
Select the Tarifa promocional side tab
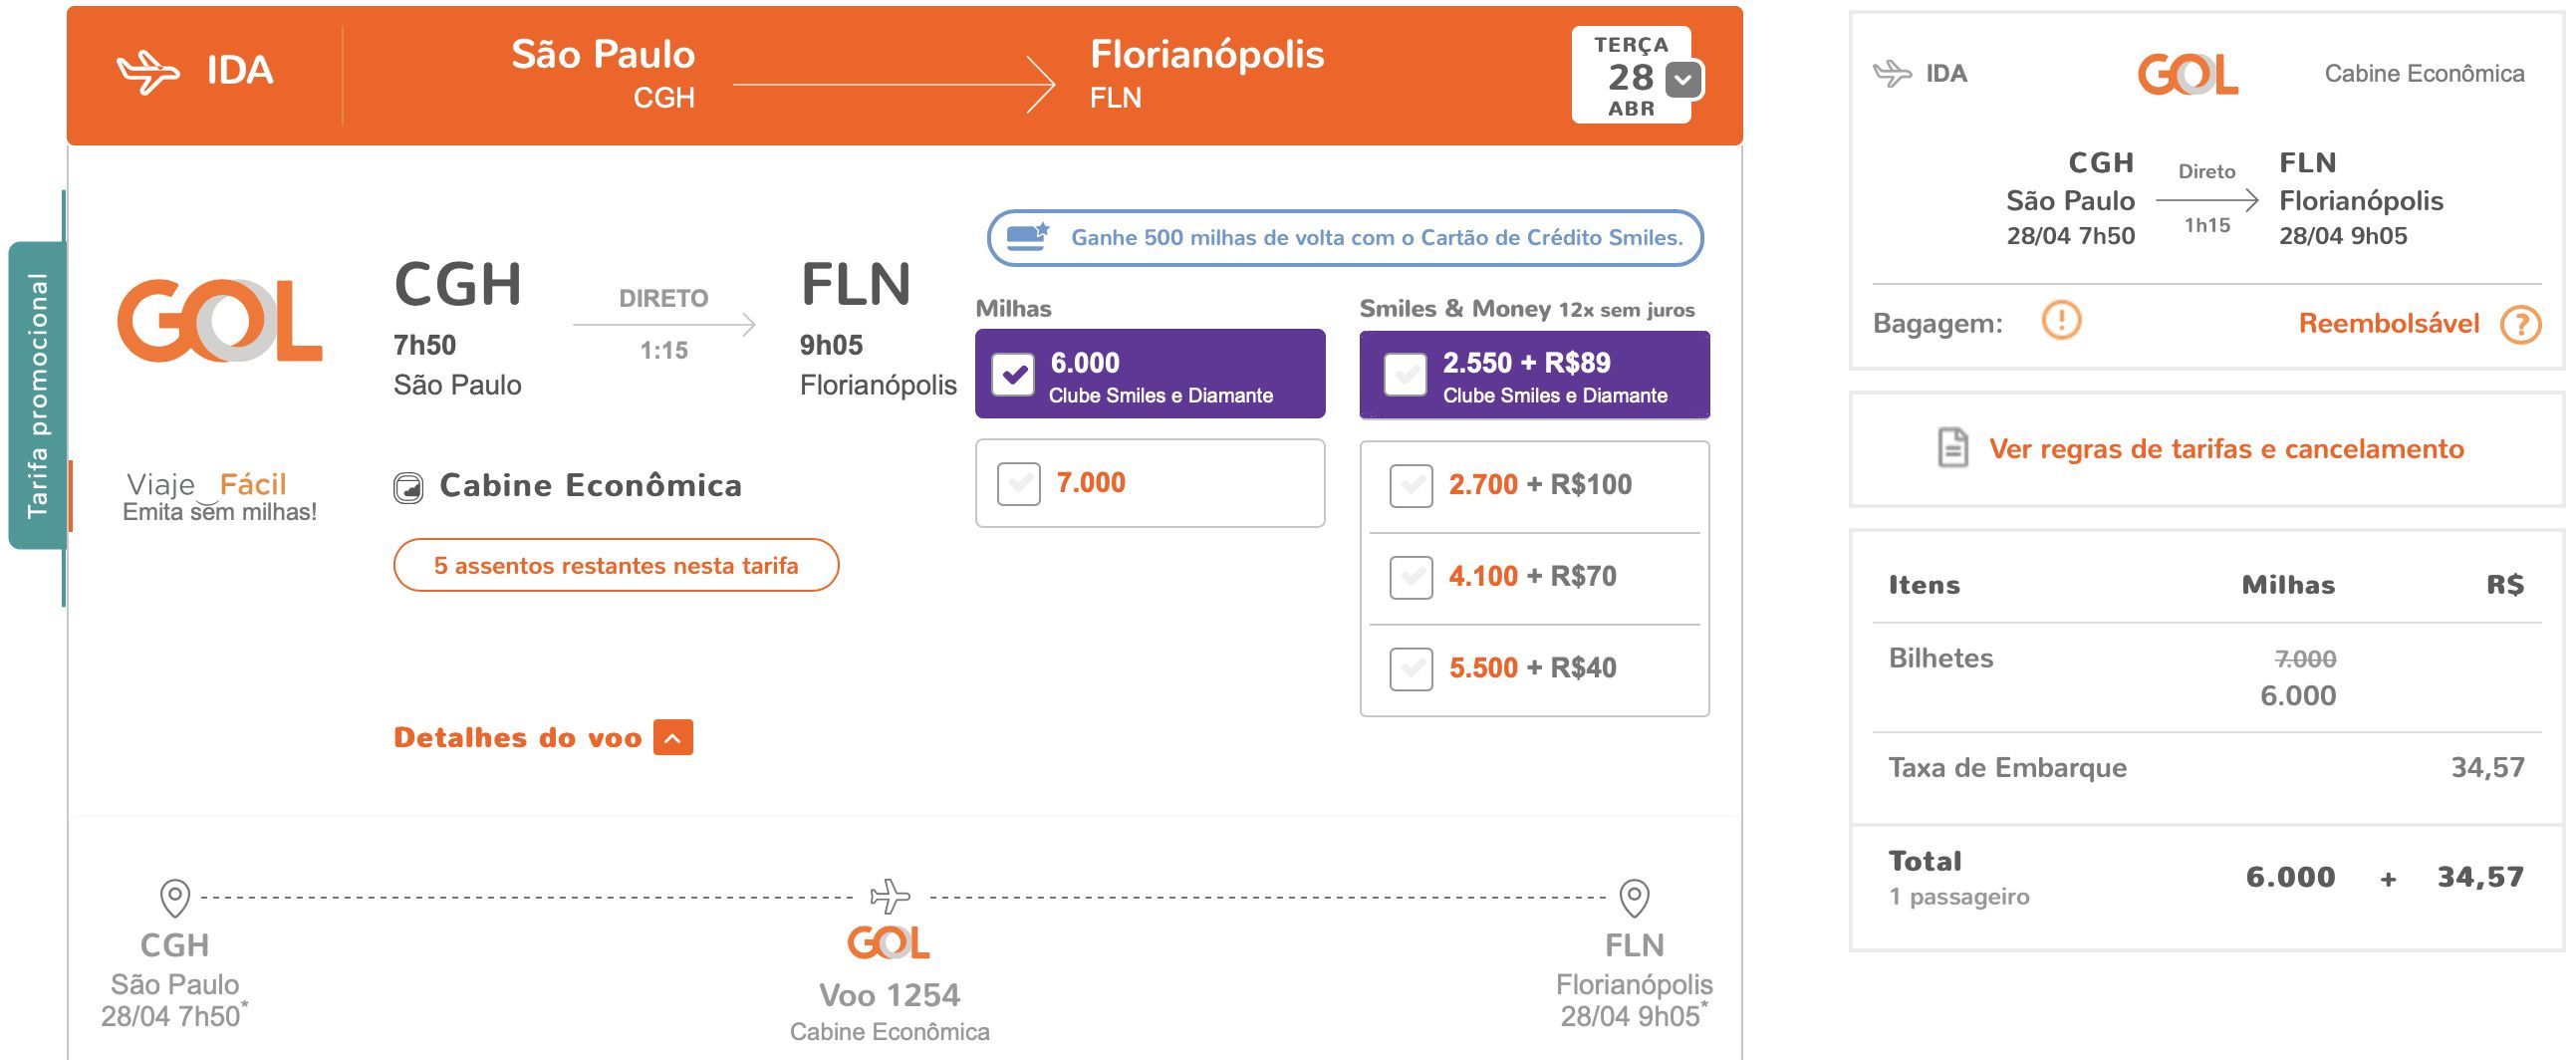37,396
